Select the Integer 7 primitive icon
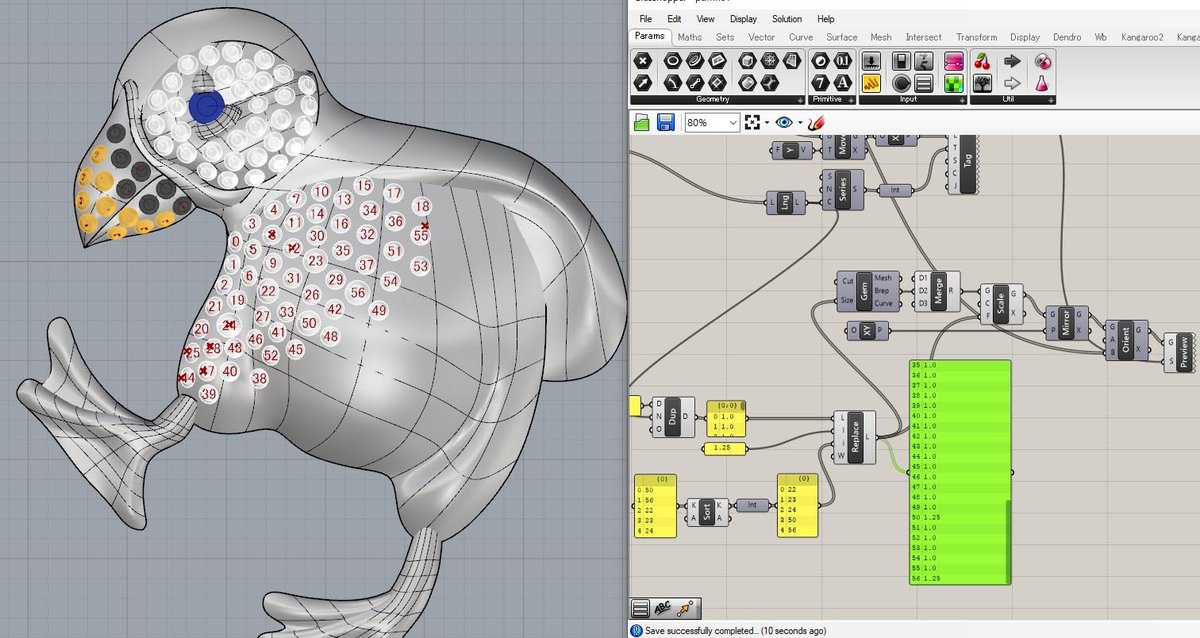 coord(819,83)
